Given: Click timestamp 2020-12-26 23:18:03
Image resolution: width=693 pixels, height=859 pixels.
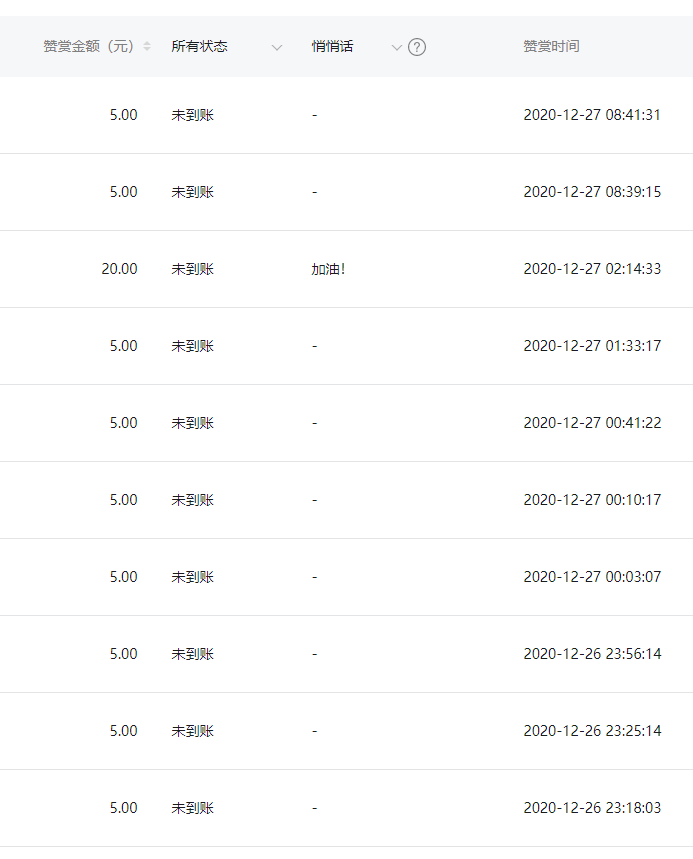Looking at the screenshot, I should (x=592, y=808).
